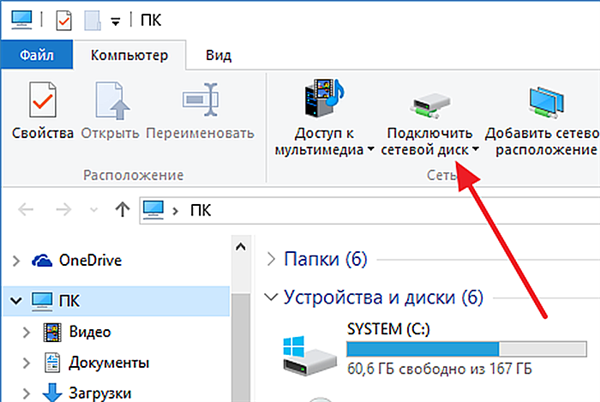Screen dimensions: 600x402
Task: Open the Customize Quick Access Toolbar arrow
Action: [116, 21]
